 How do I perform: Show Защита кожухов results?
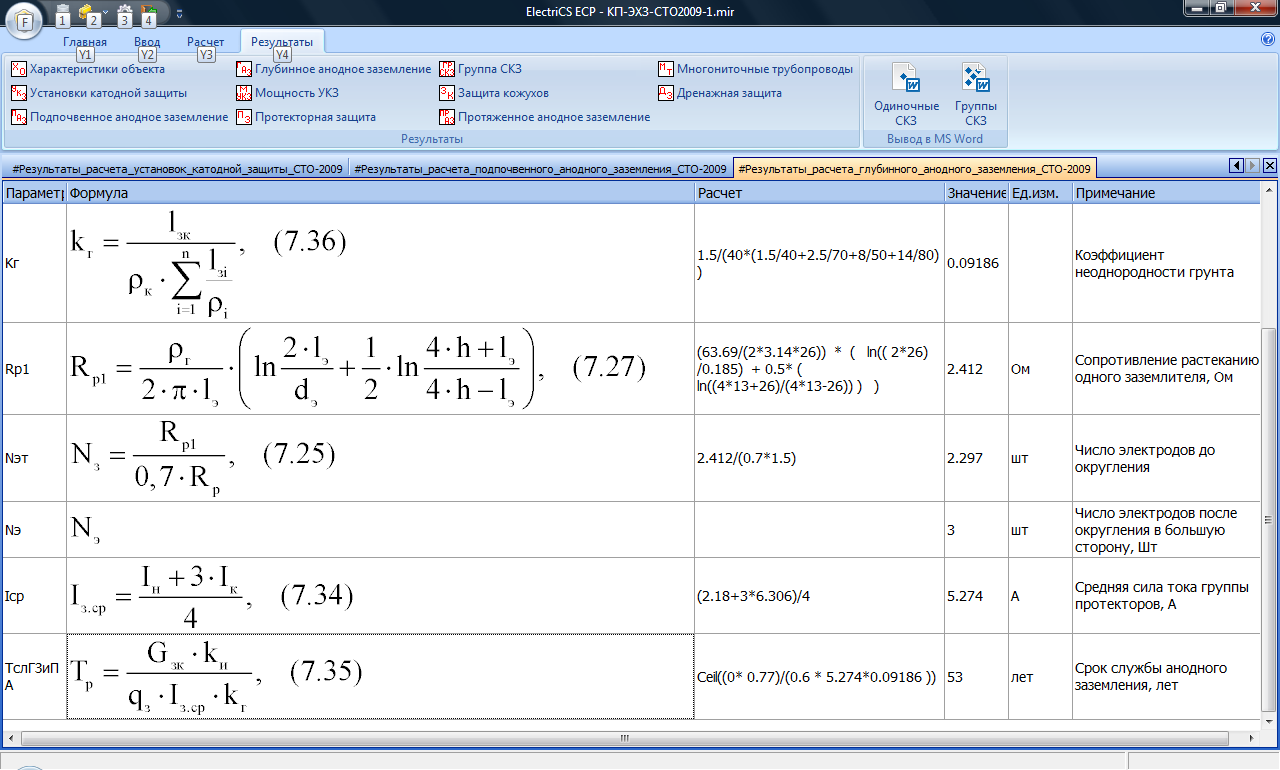[494, 93]
